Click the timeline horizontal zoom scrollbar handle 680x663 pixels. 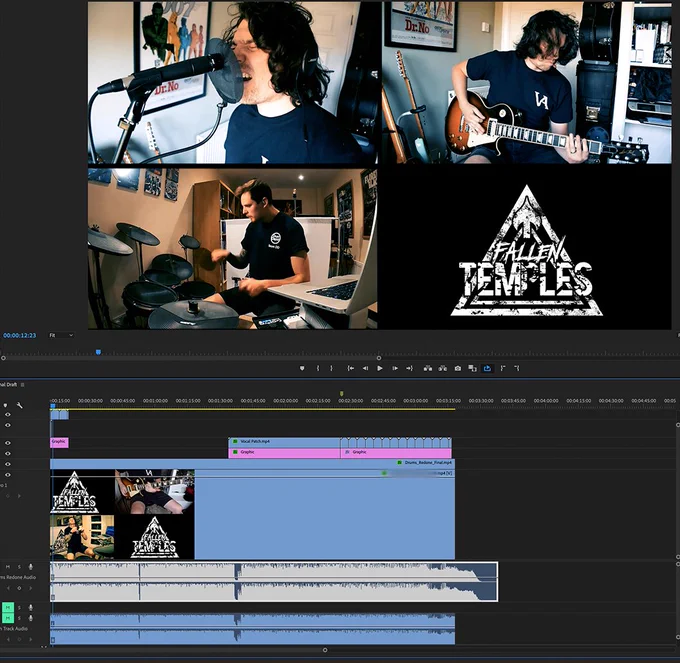pos(325,650)
